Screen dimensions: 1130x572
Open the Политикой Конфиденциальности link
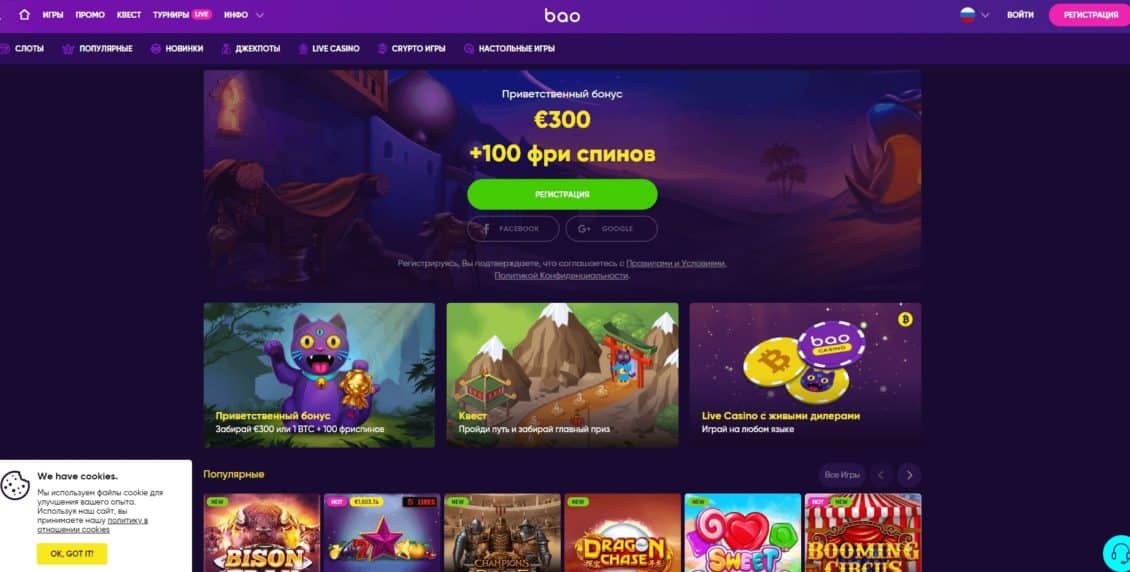[x=561, y=275]
